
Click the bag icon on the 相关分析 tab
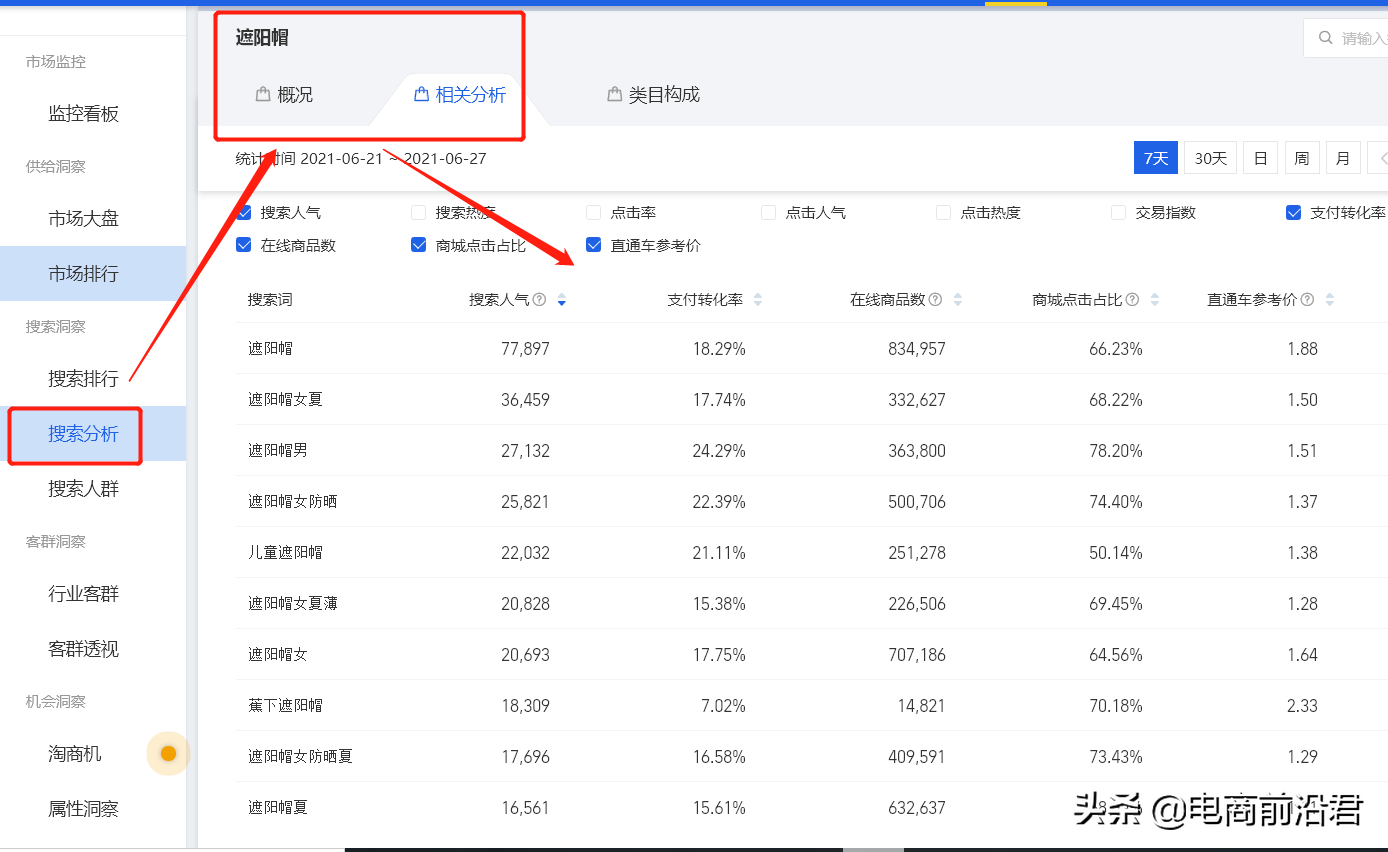pyautogui.click(x=420, y=94)
